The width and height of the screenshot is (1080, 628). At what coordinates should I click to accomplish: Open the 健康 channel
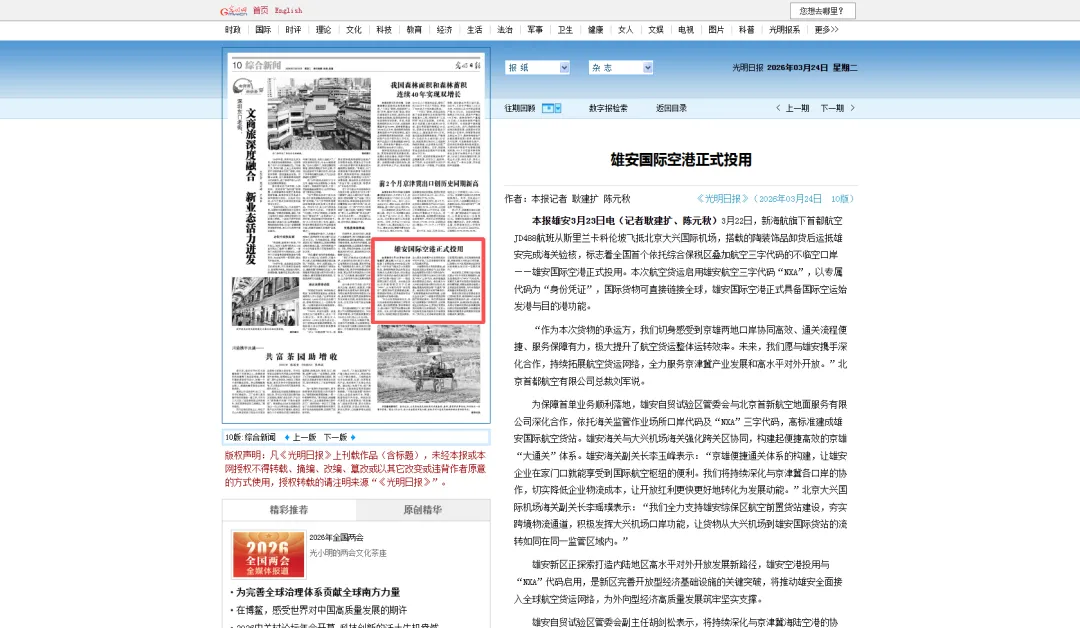pyautogui.click(x=596, y=30)
